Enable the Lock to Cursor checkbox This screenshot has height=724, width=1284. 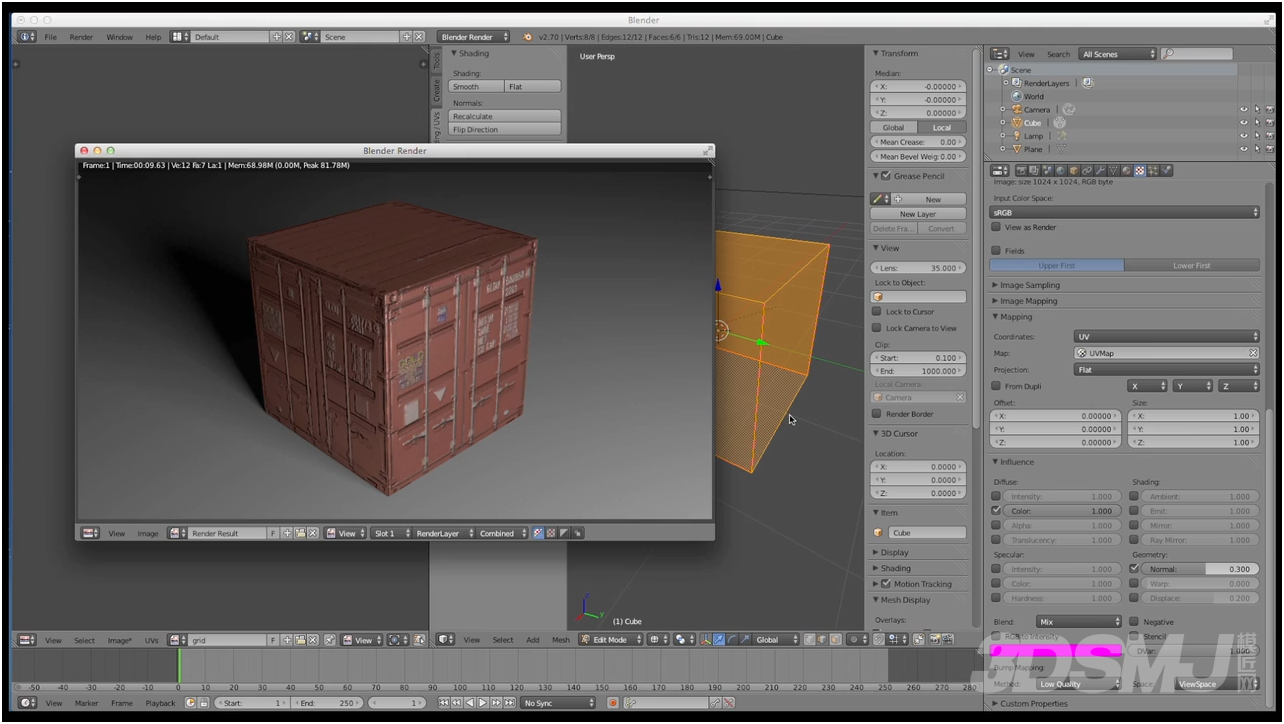(x=877, y=312)
